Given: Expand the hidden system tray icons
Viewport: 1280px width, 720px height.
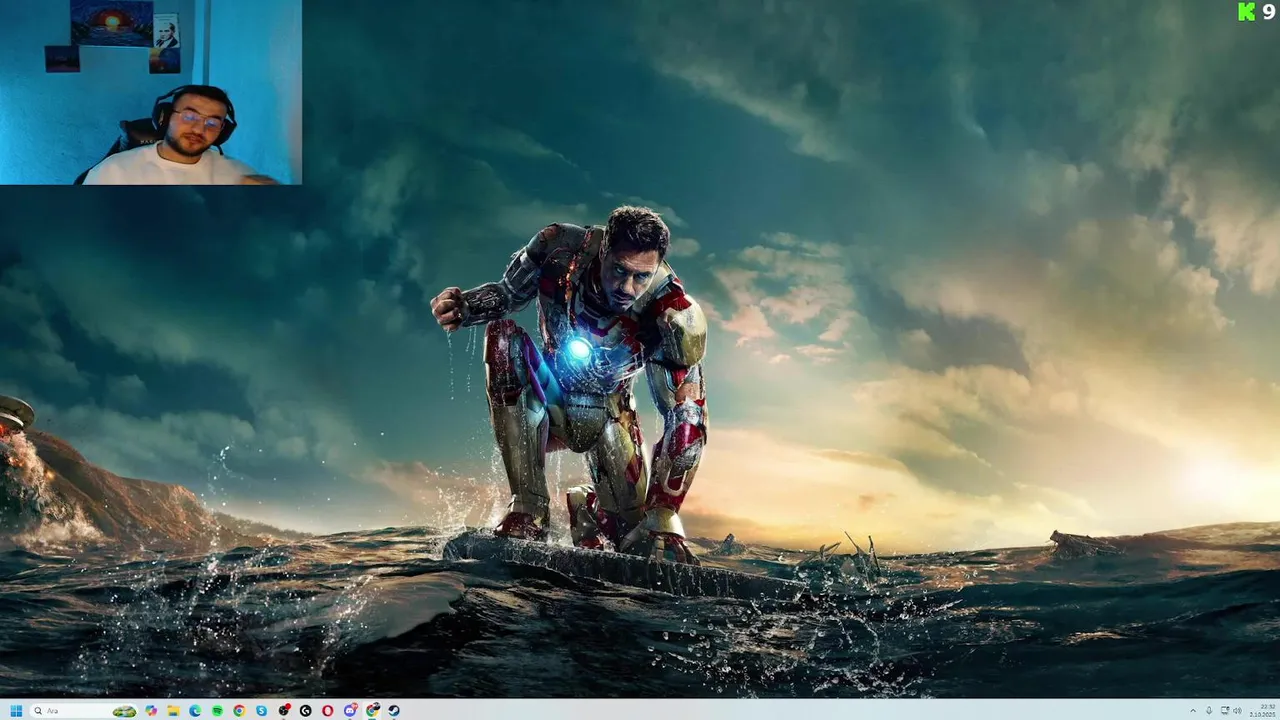Looking at the screenshot, I should click(1193, 711).
